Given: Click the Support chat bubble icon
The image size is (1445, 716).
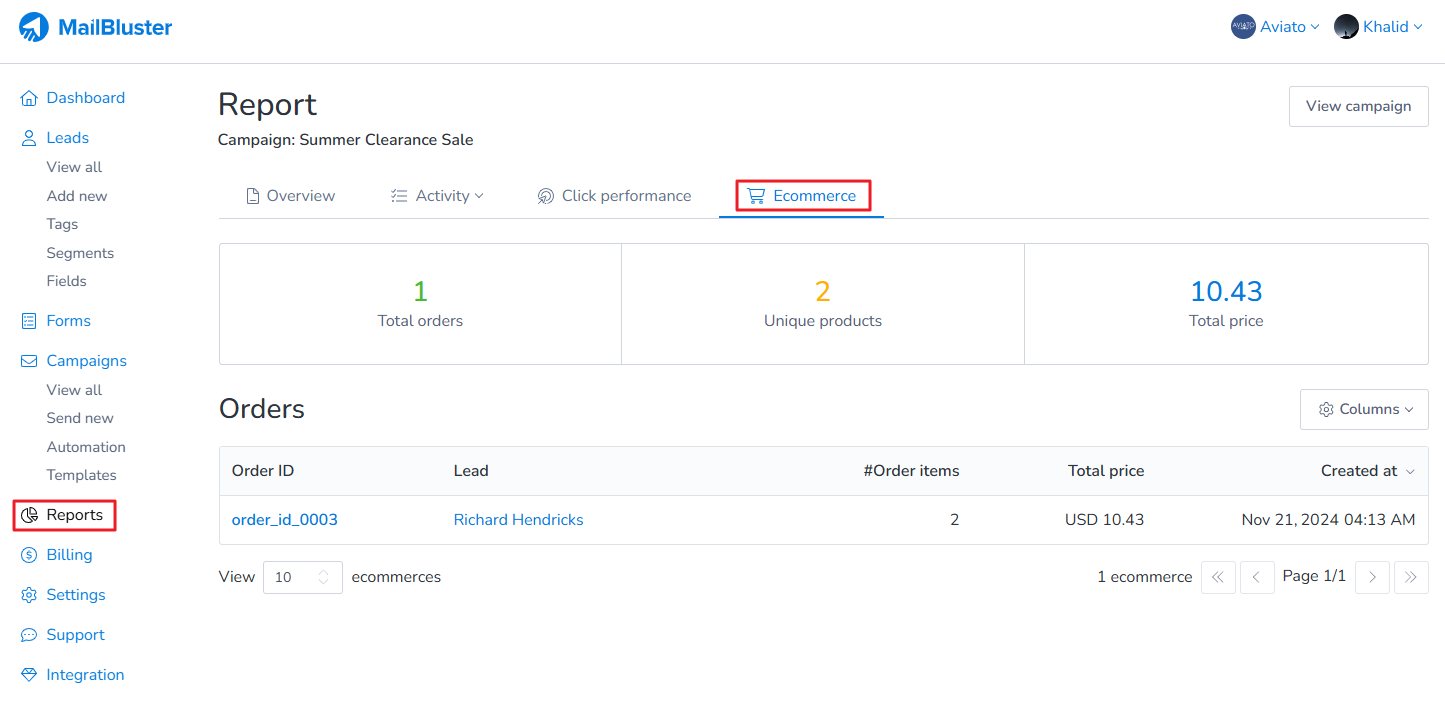Looking at the screenshot, I should pos(29,635).
